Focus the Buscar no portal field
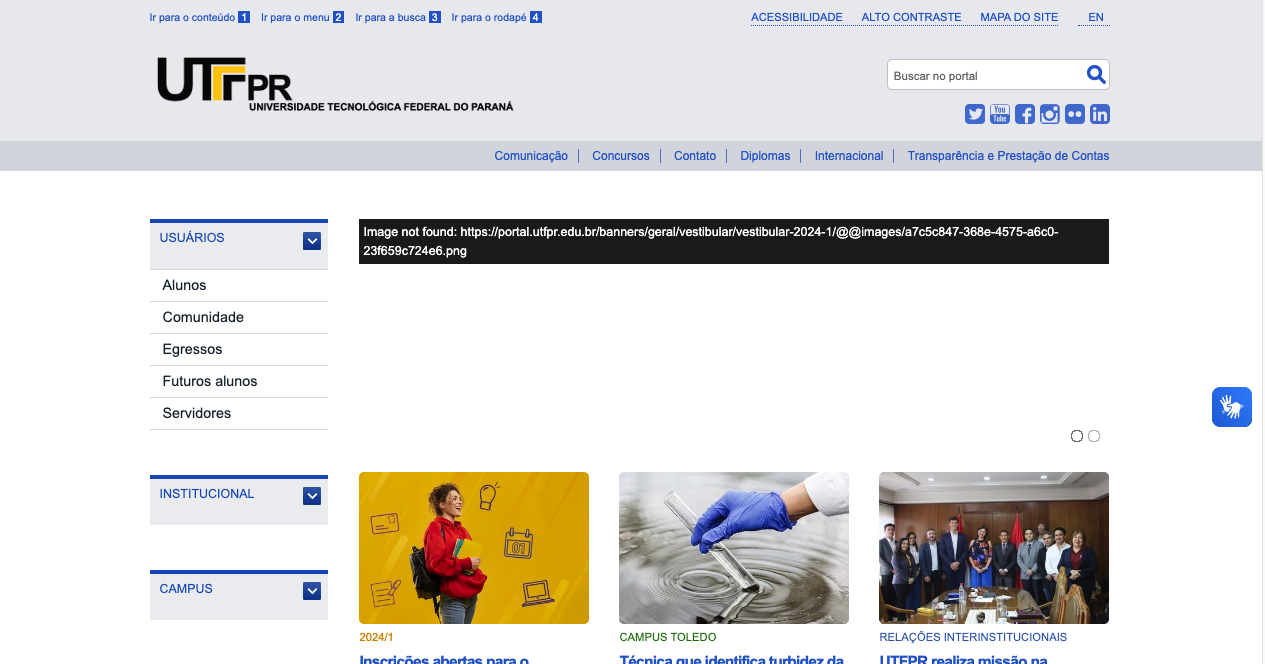This screenshot has width=1265, height=664. pos(985,75)
